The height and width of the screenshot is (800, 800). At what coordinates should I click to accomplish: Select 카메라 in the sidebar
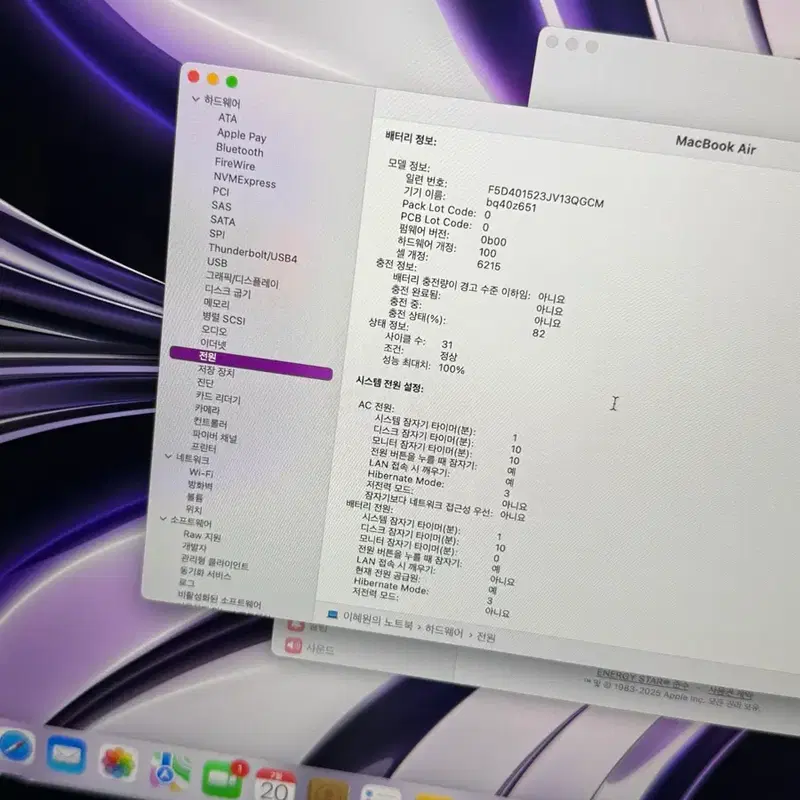(207, 409)
